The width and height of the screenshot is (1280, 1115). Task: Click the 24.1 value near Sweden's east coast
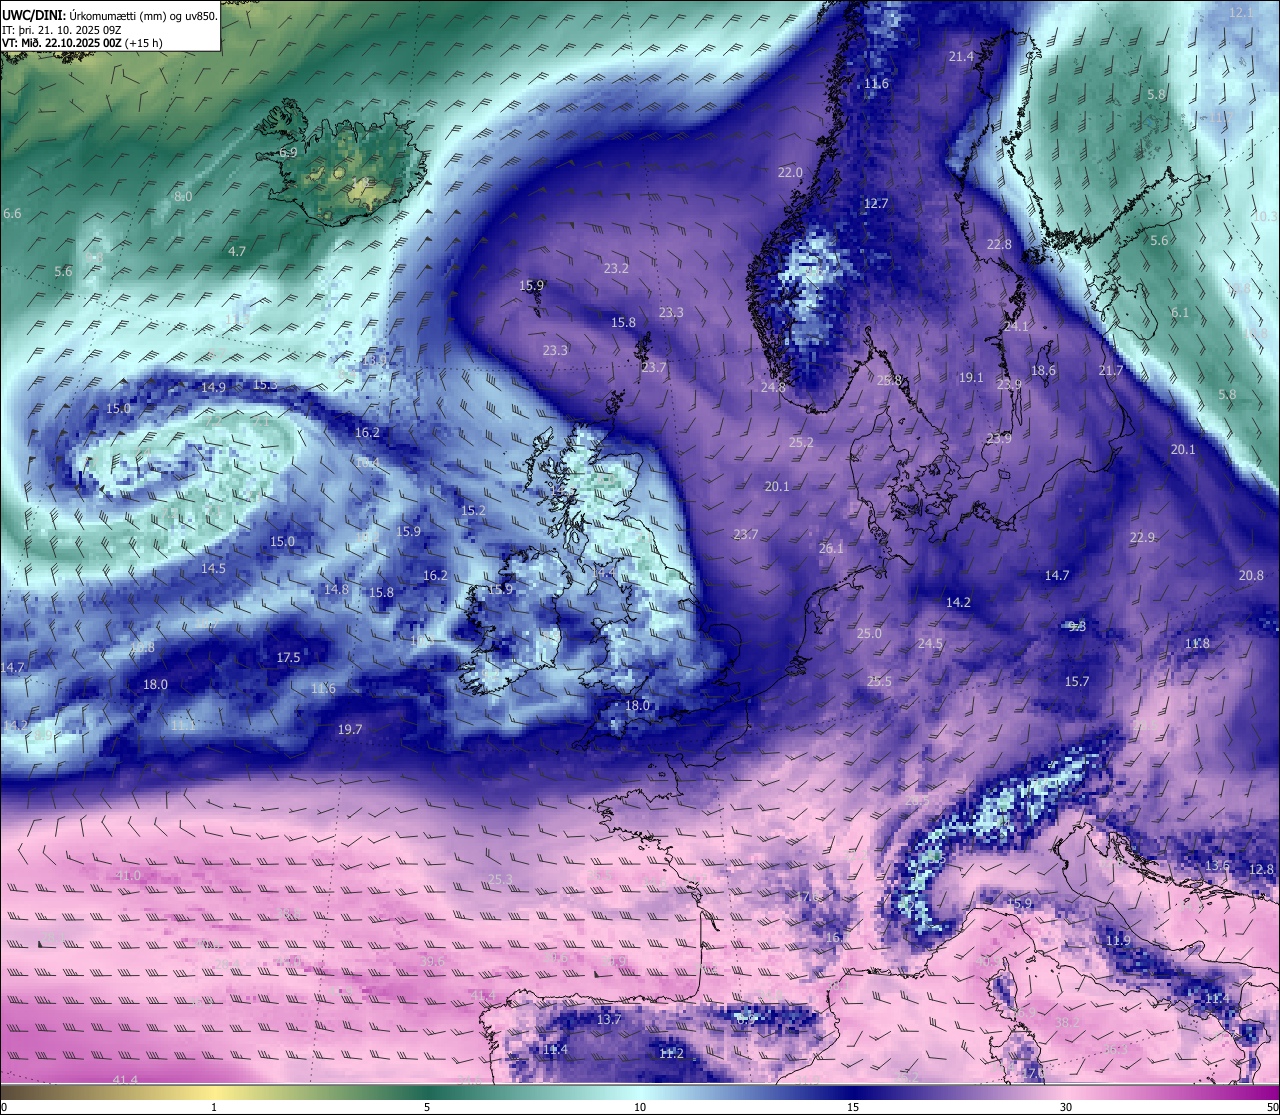1016,327
